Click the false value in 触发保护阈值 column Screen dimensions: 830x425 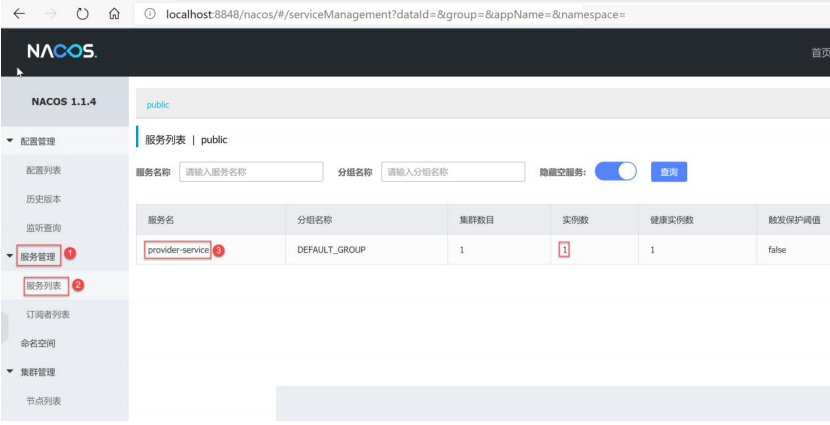pyautogui.click(x=777, y=249)
